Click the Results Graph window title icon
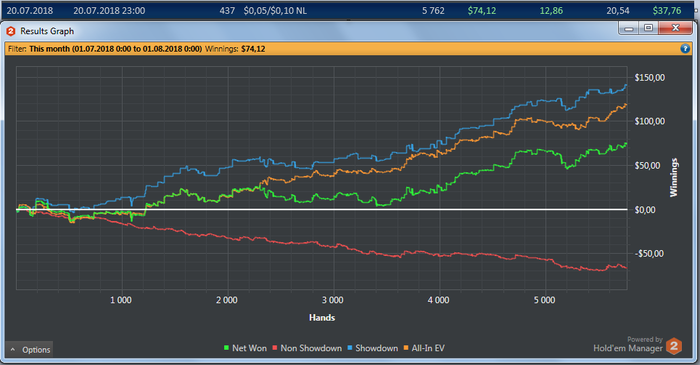700x365 pixels. (x=11, y=31)
